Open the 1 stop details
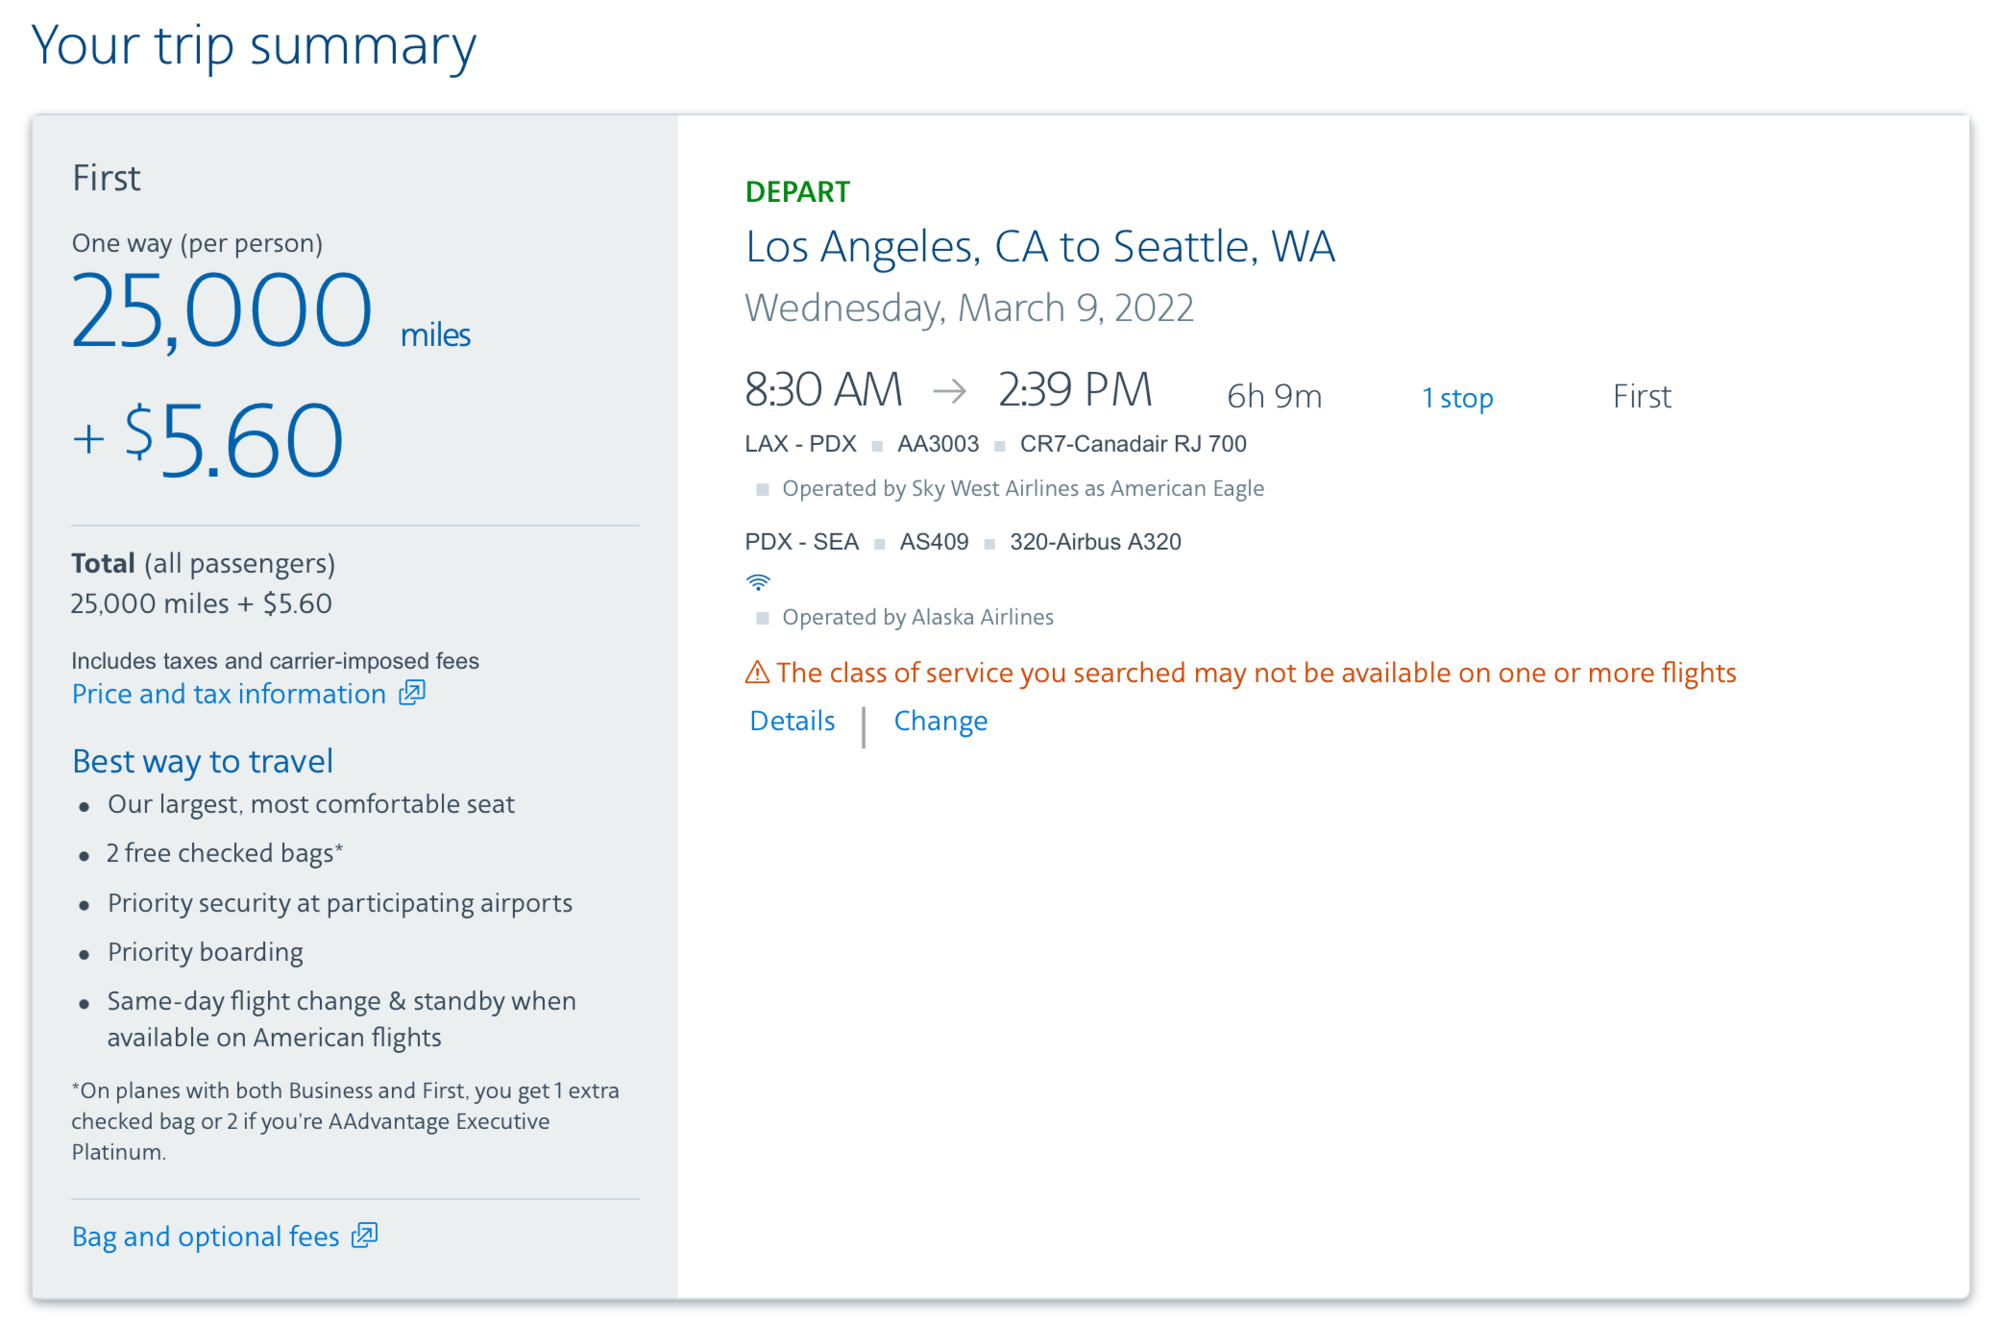Viewport: 2000px width, 1324px height. tap(1458, 397)
